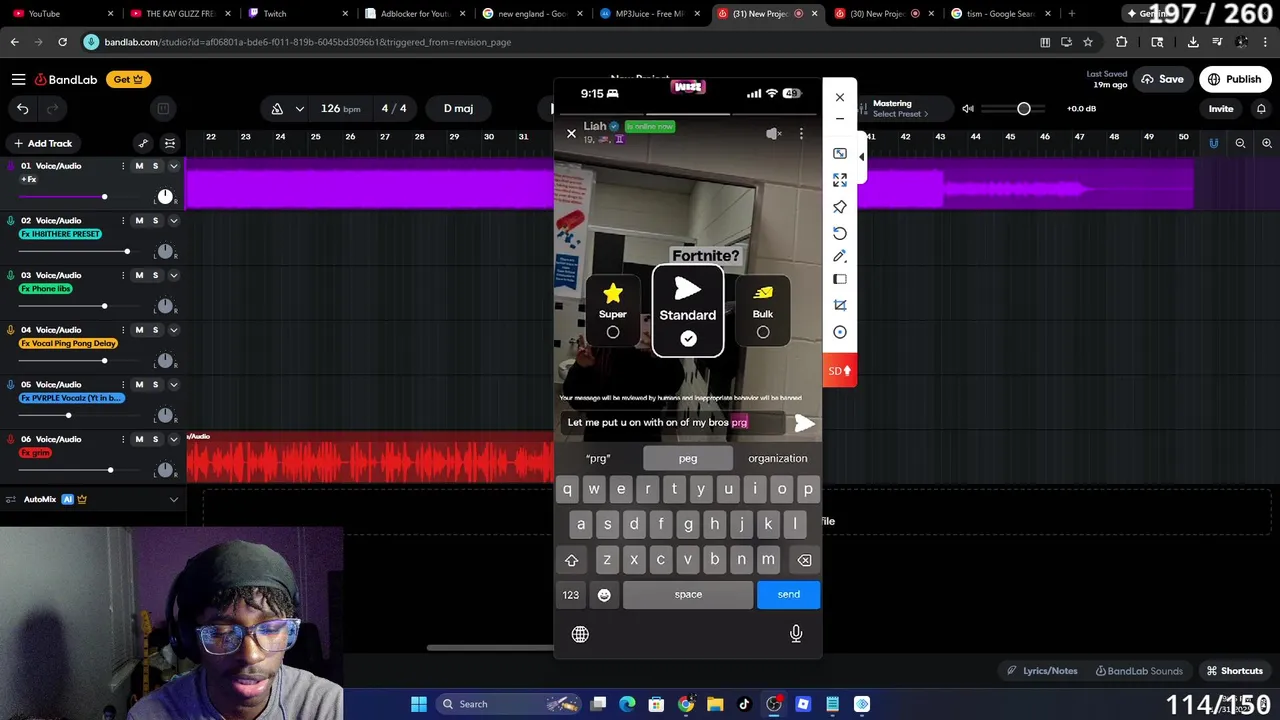Toggle the magnet snap-to-grid icon
The height and width of the screenshot is (720, 1280).
(x=1213, y=143)
